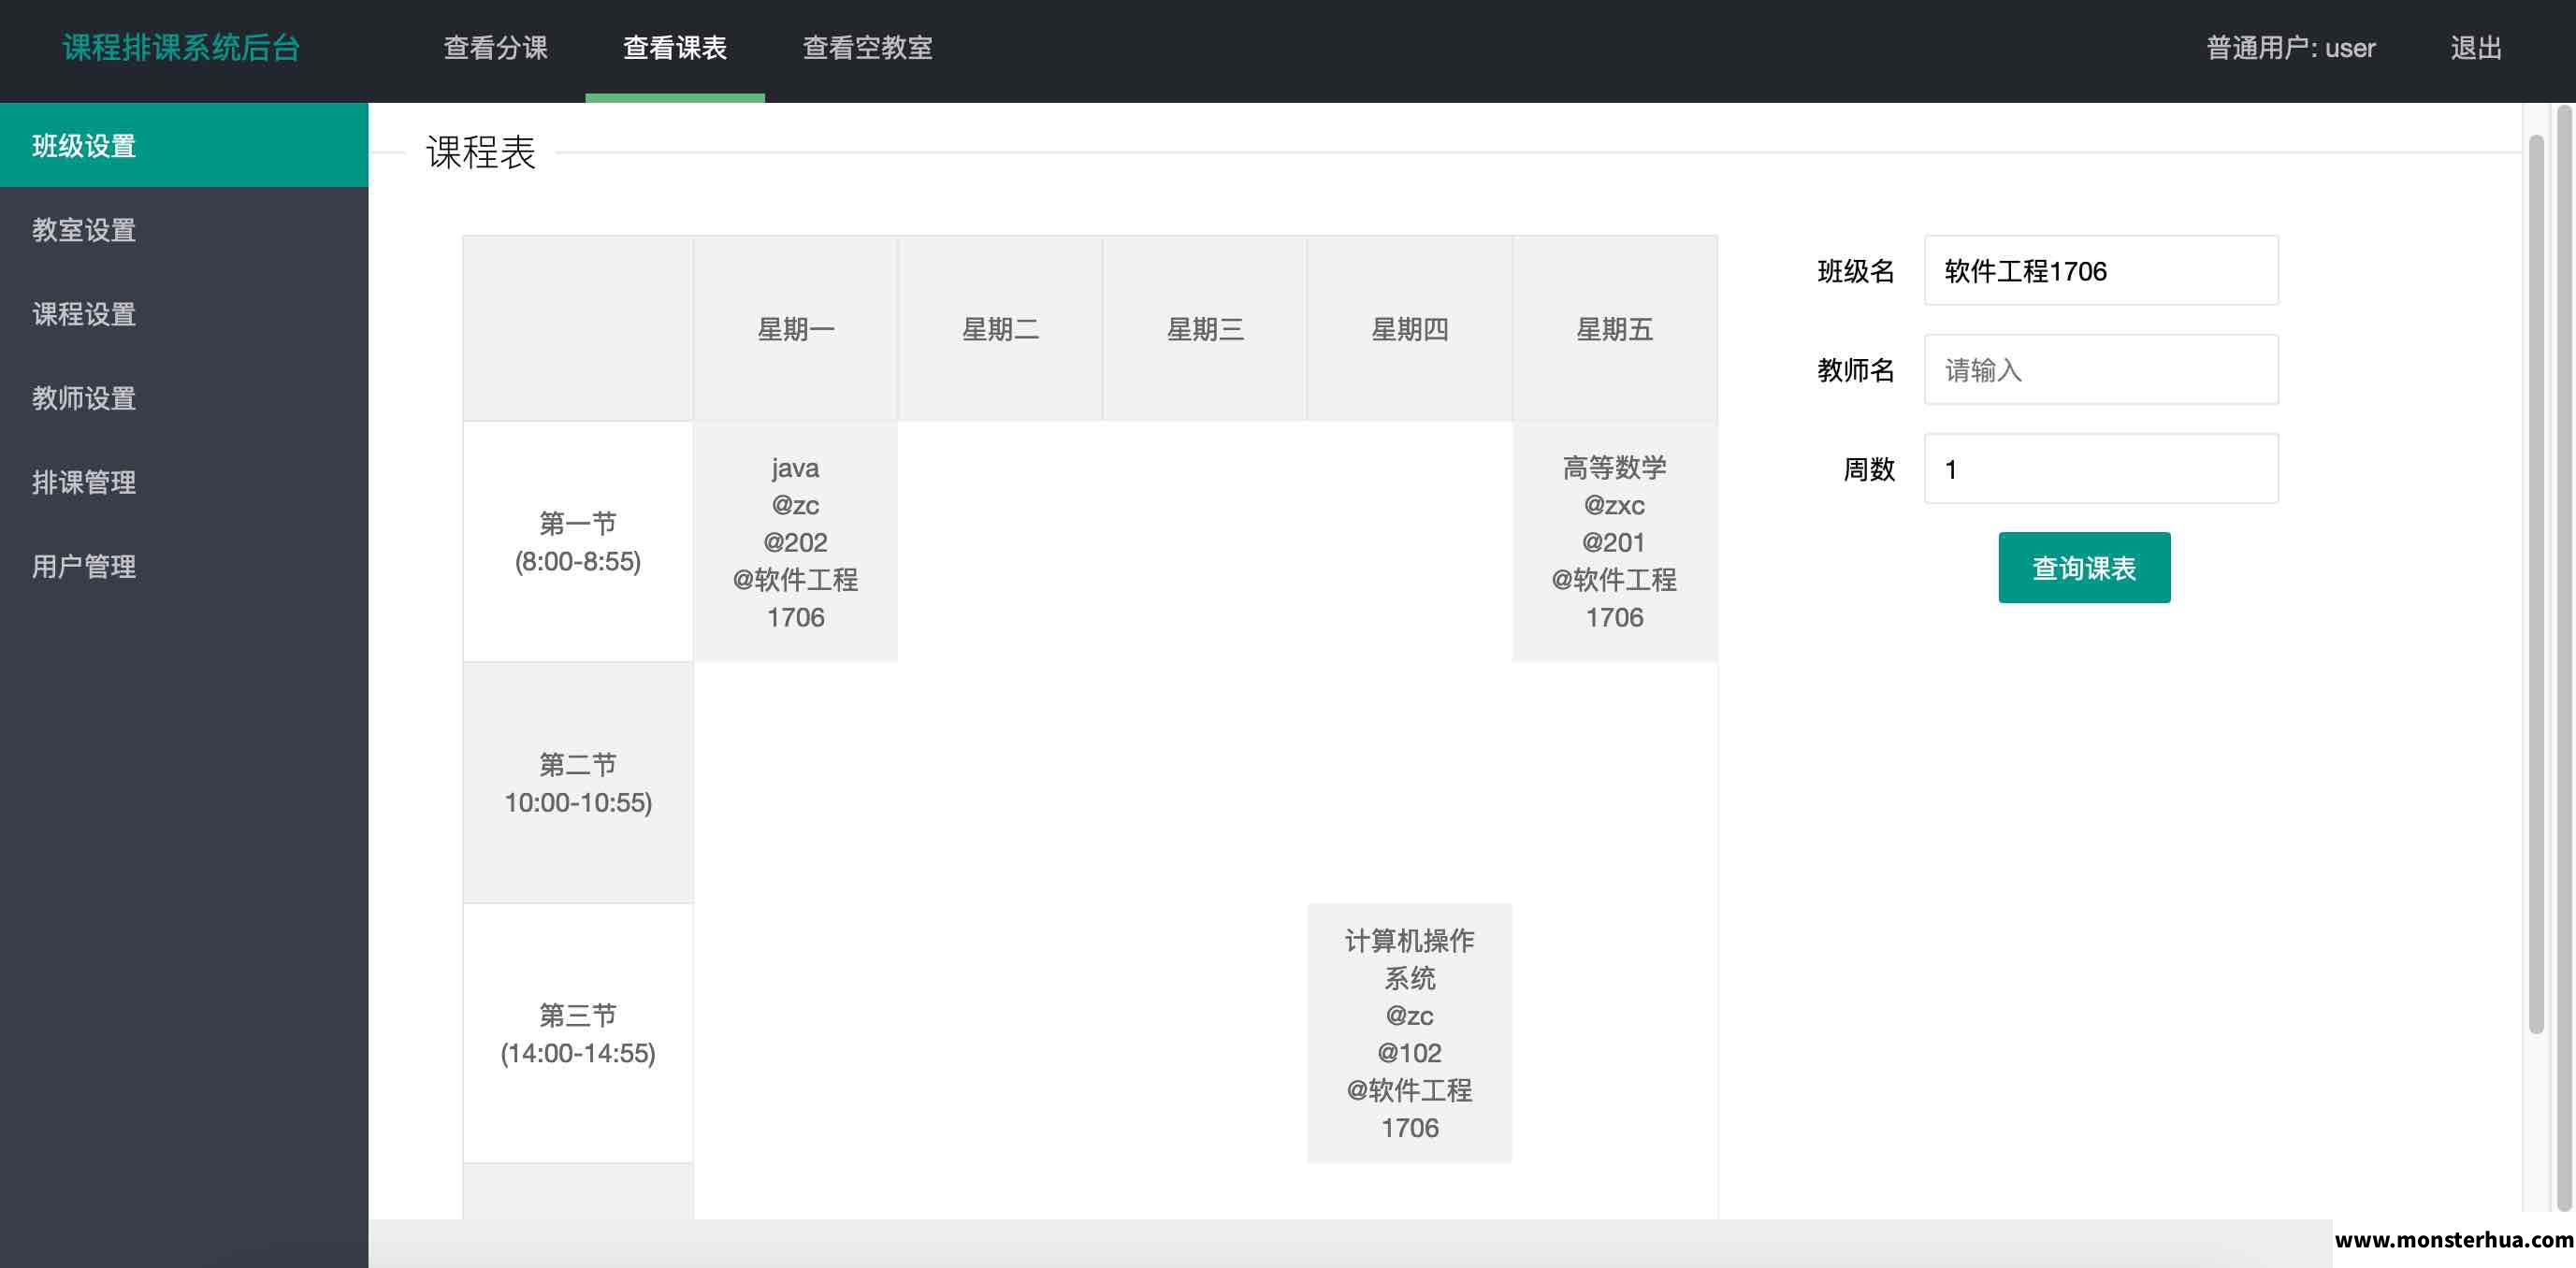
Task: Open 用户管理 in the sidebar
Action: [184, 565]
